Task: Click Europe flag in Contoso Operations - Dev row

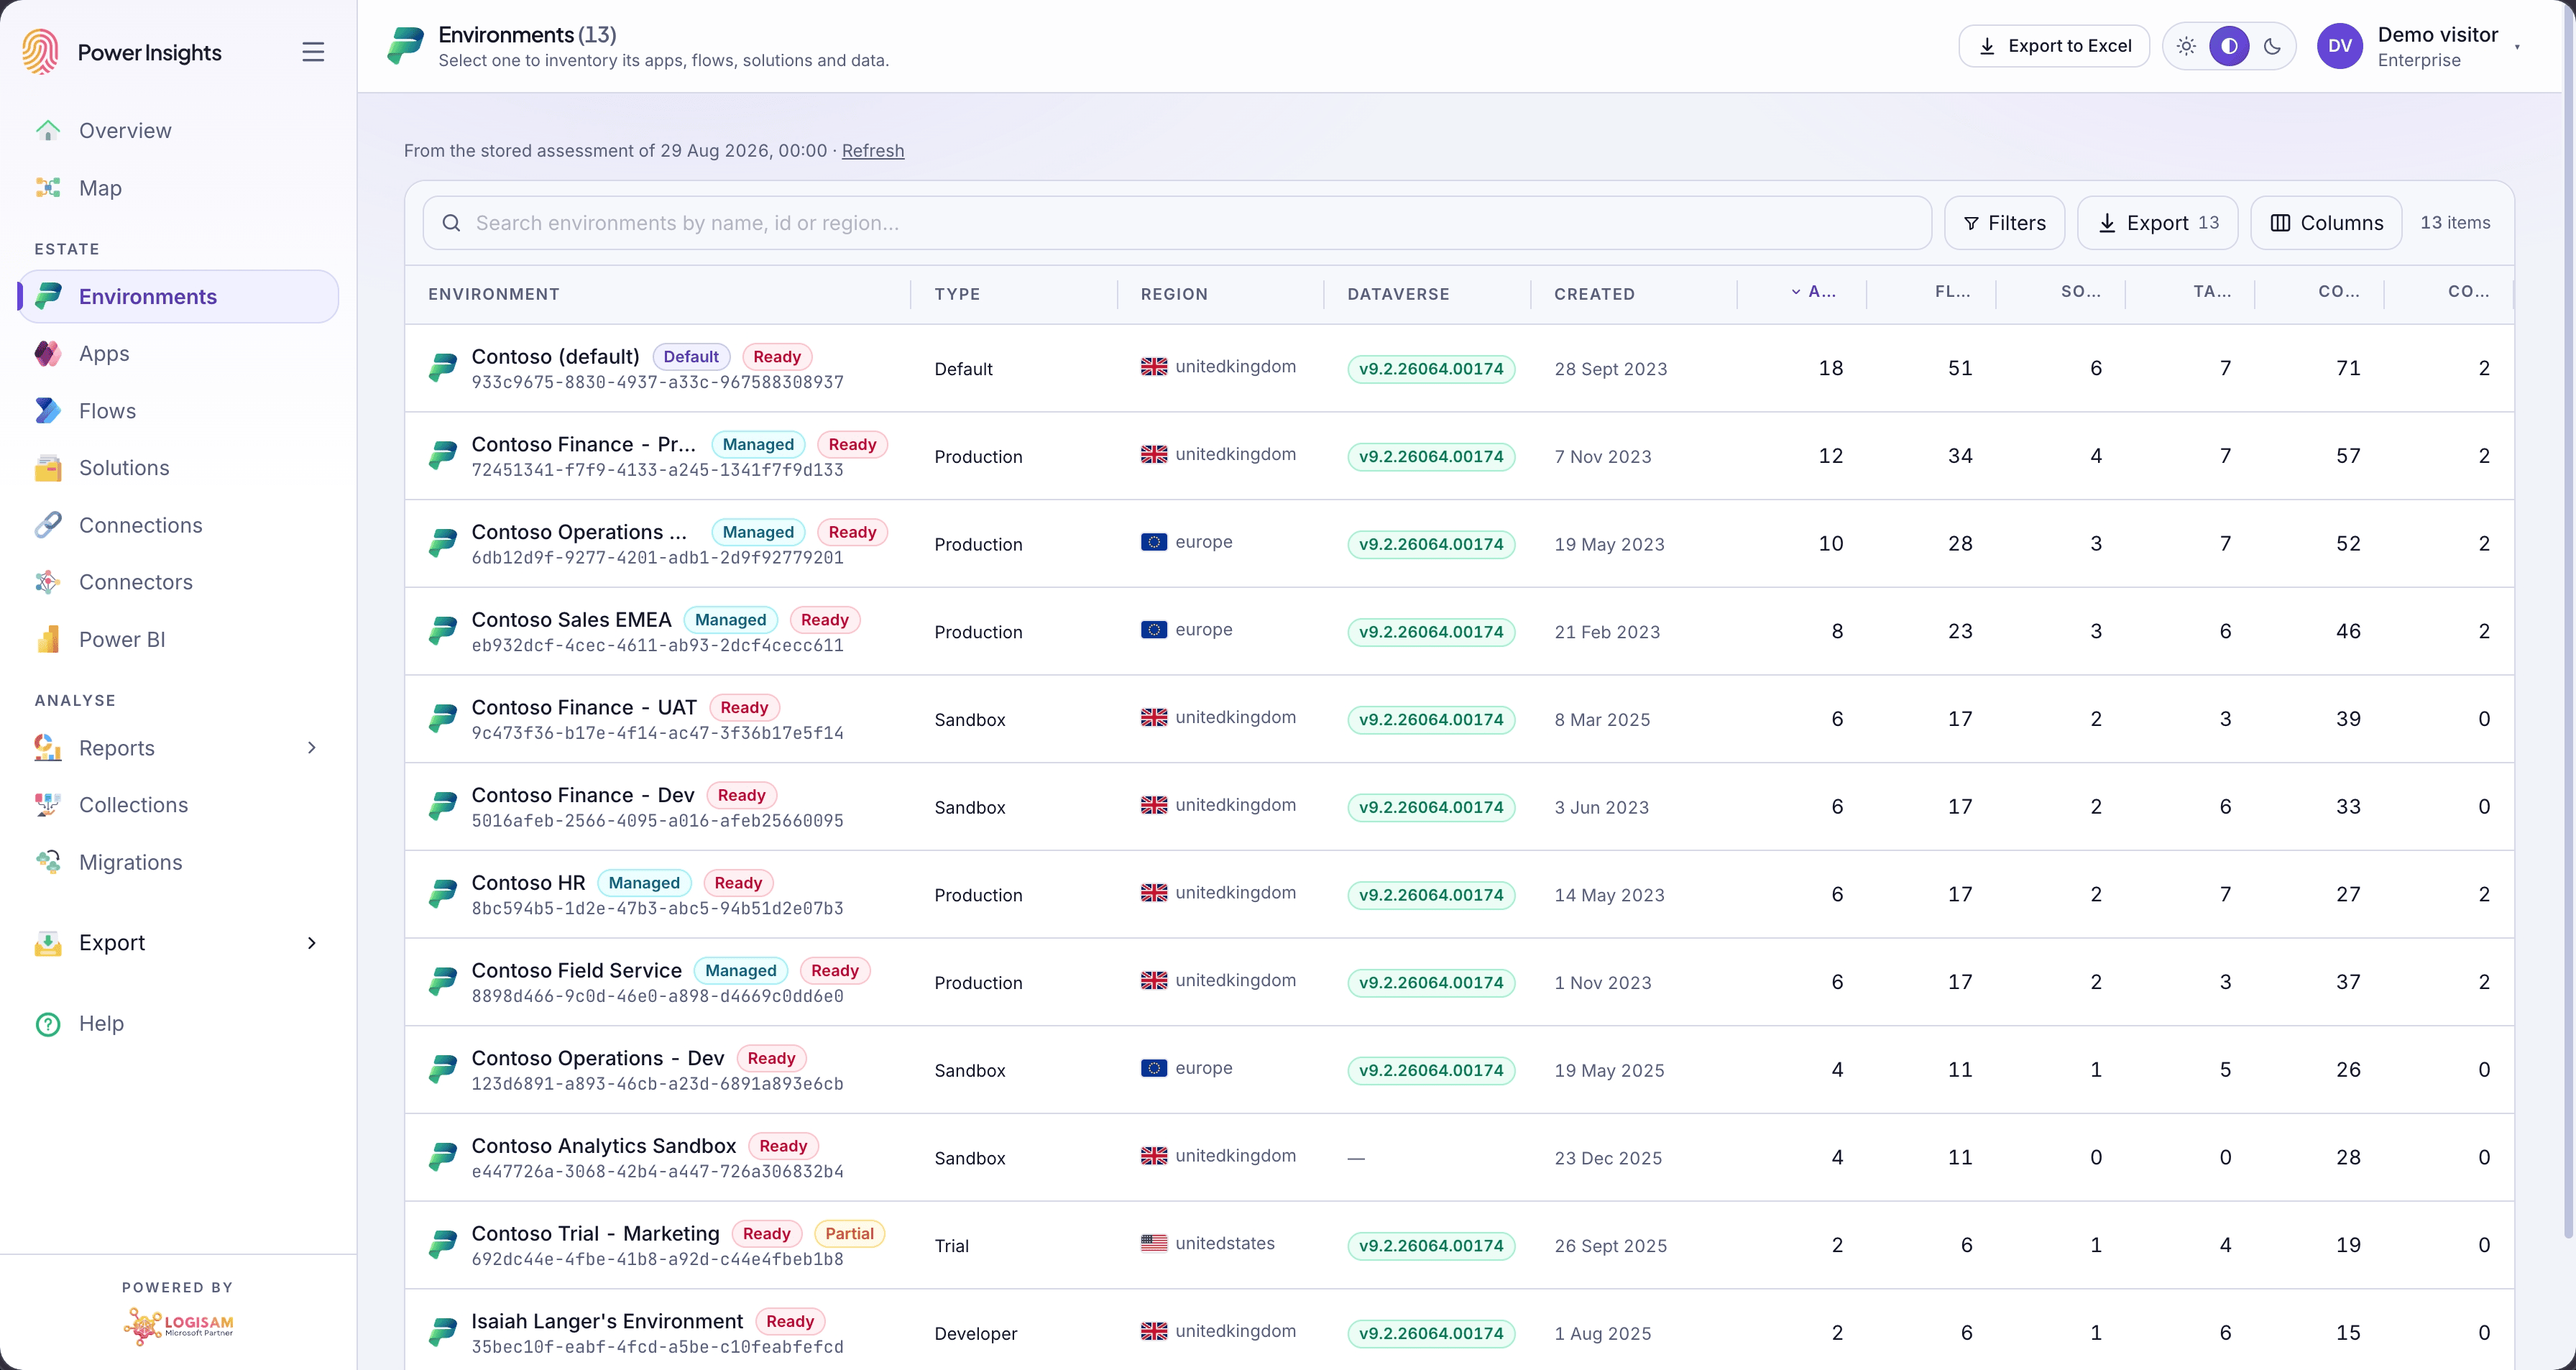Action: pos(1154,1068)
